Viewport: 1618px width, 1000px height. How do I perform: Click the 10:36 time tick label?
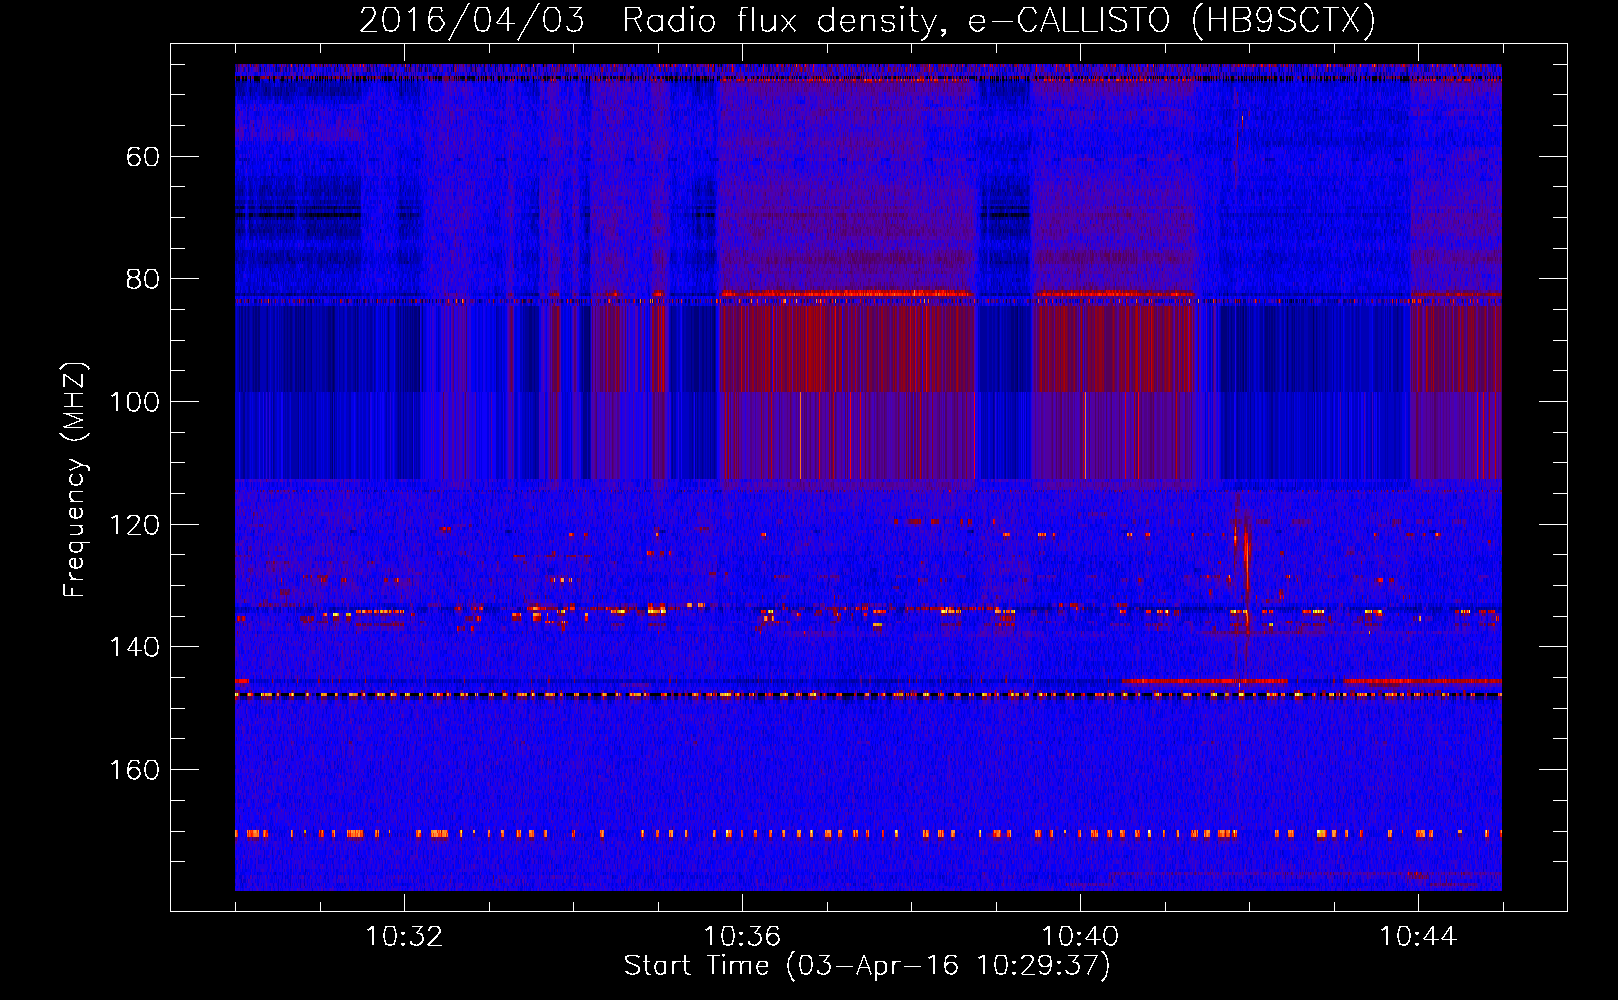pos(742,937)
